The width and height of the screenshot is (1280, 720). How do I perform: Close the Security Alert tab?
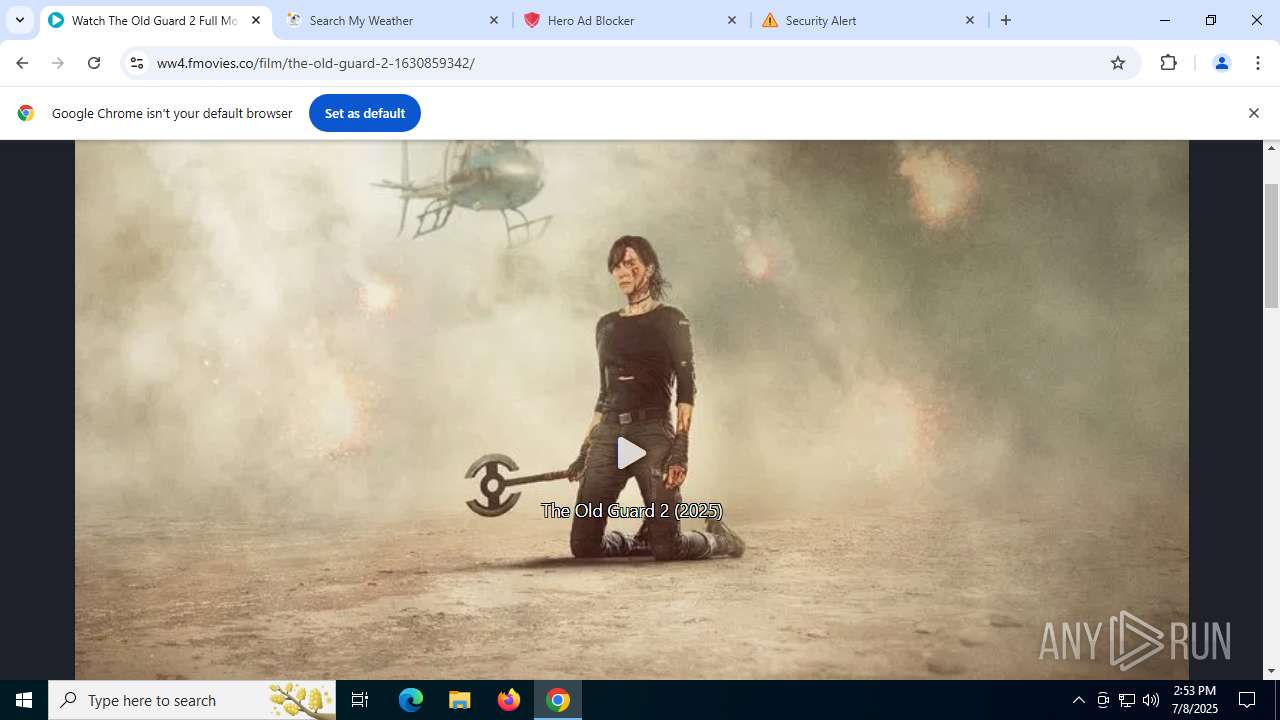[x=970, y=20]
